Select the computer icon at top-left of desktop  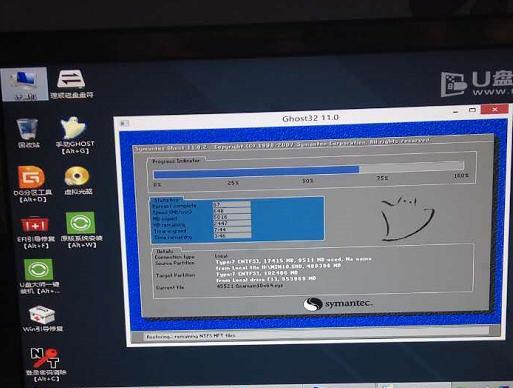tap(24, 84)
